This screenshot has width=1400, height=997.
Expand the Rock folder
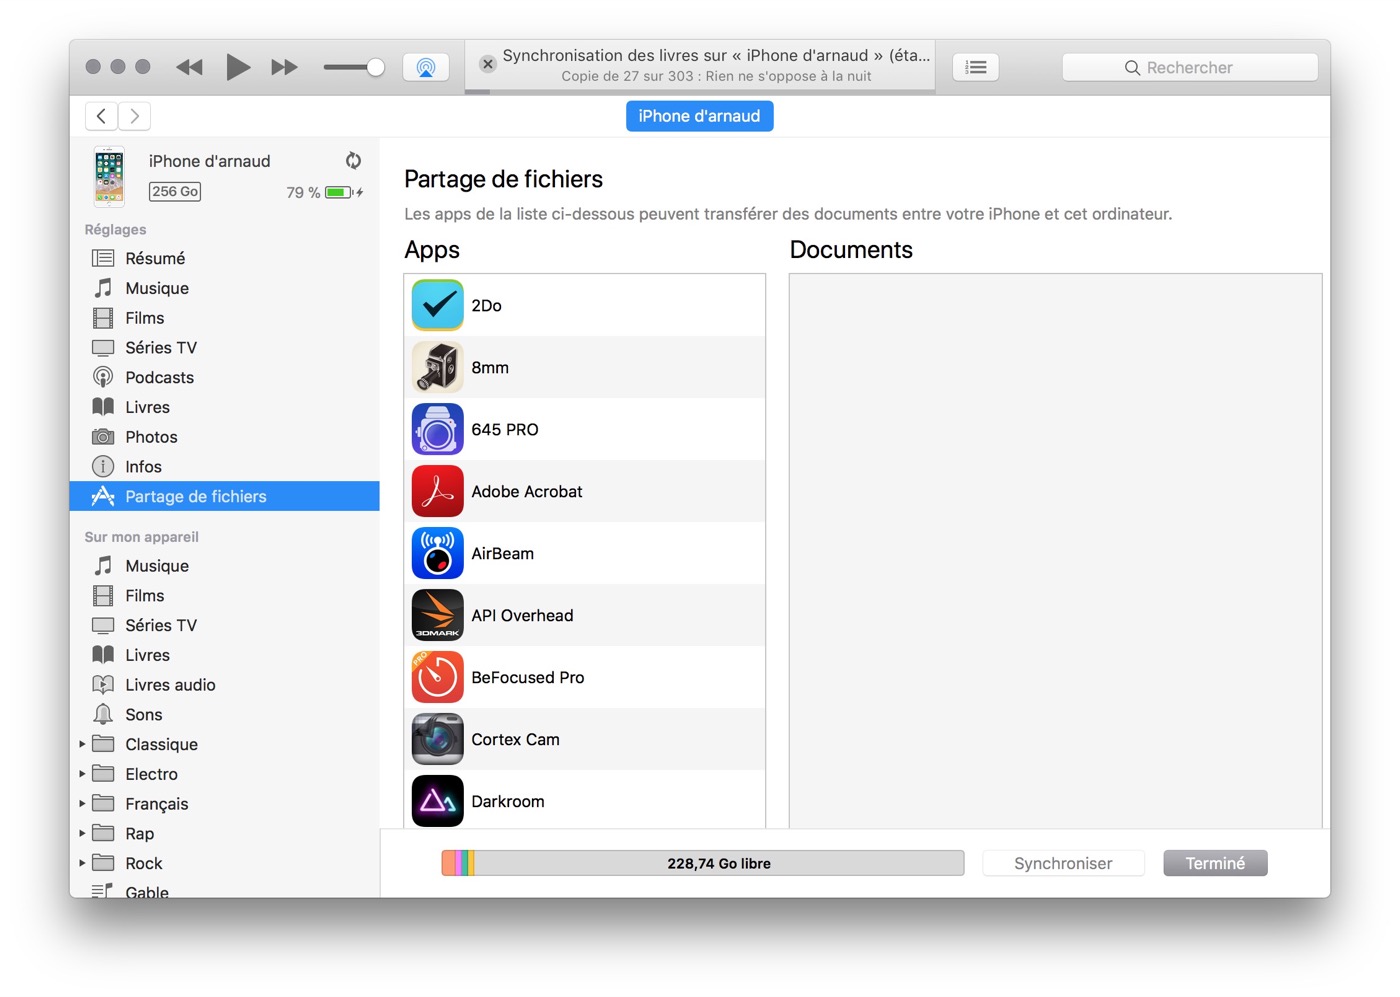pos(82,863)
